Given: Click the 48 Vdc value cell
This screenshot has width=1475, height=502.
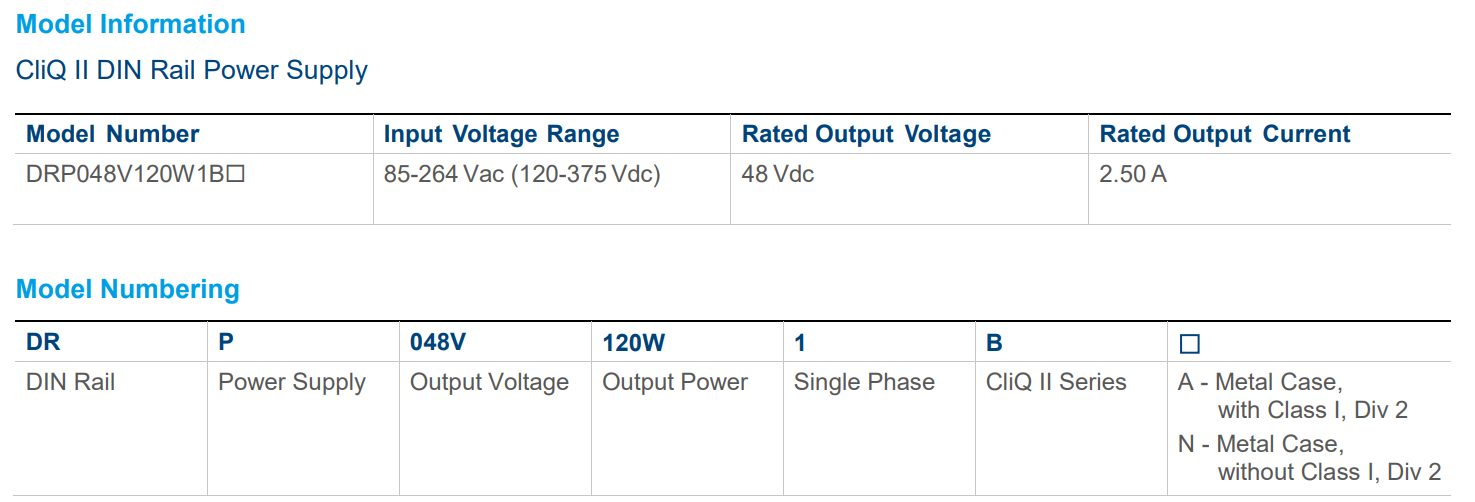Looking at the screenshot, I should [x=778, y=174].
